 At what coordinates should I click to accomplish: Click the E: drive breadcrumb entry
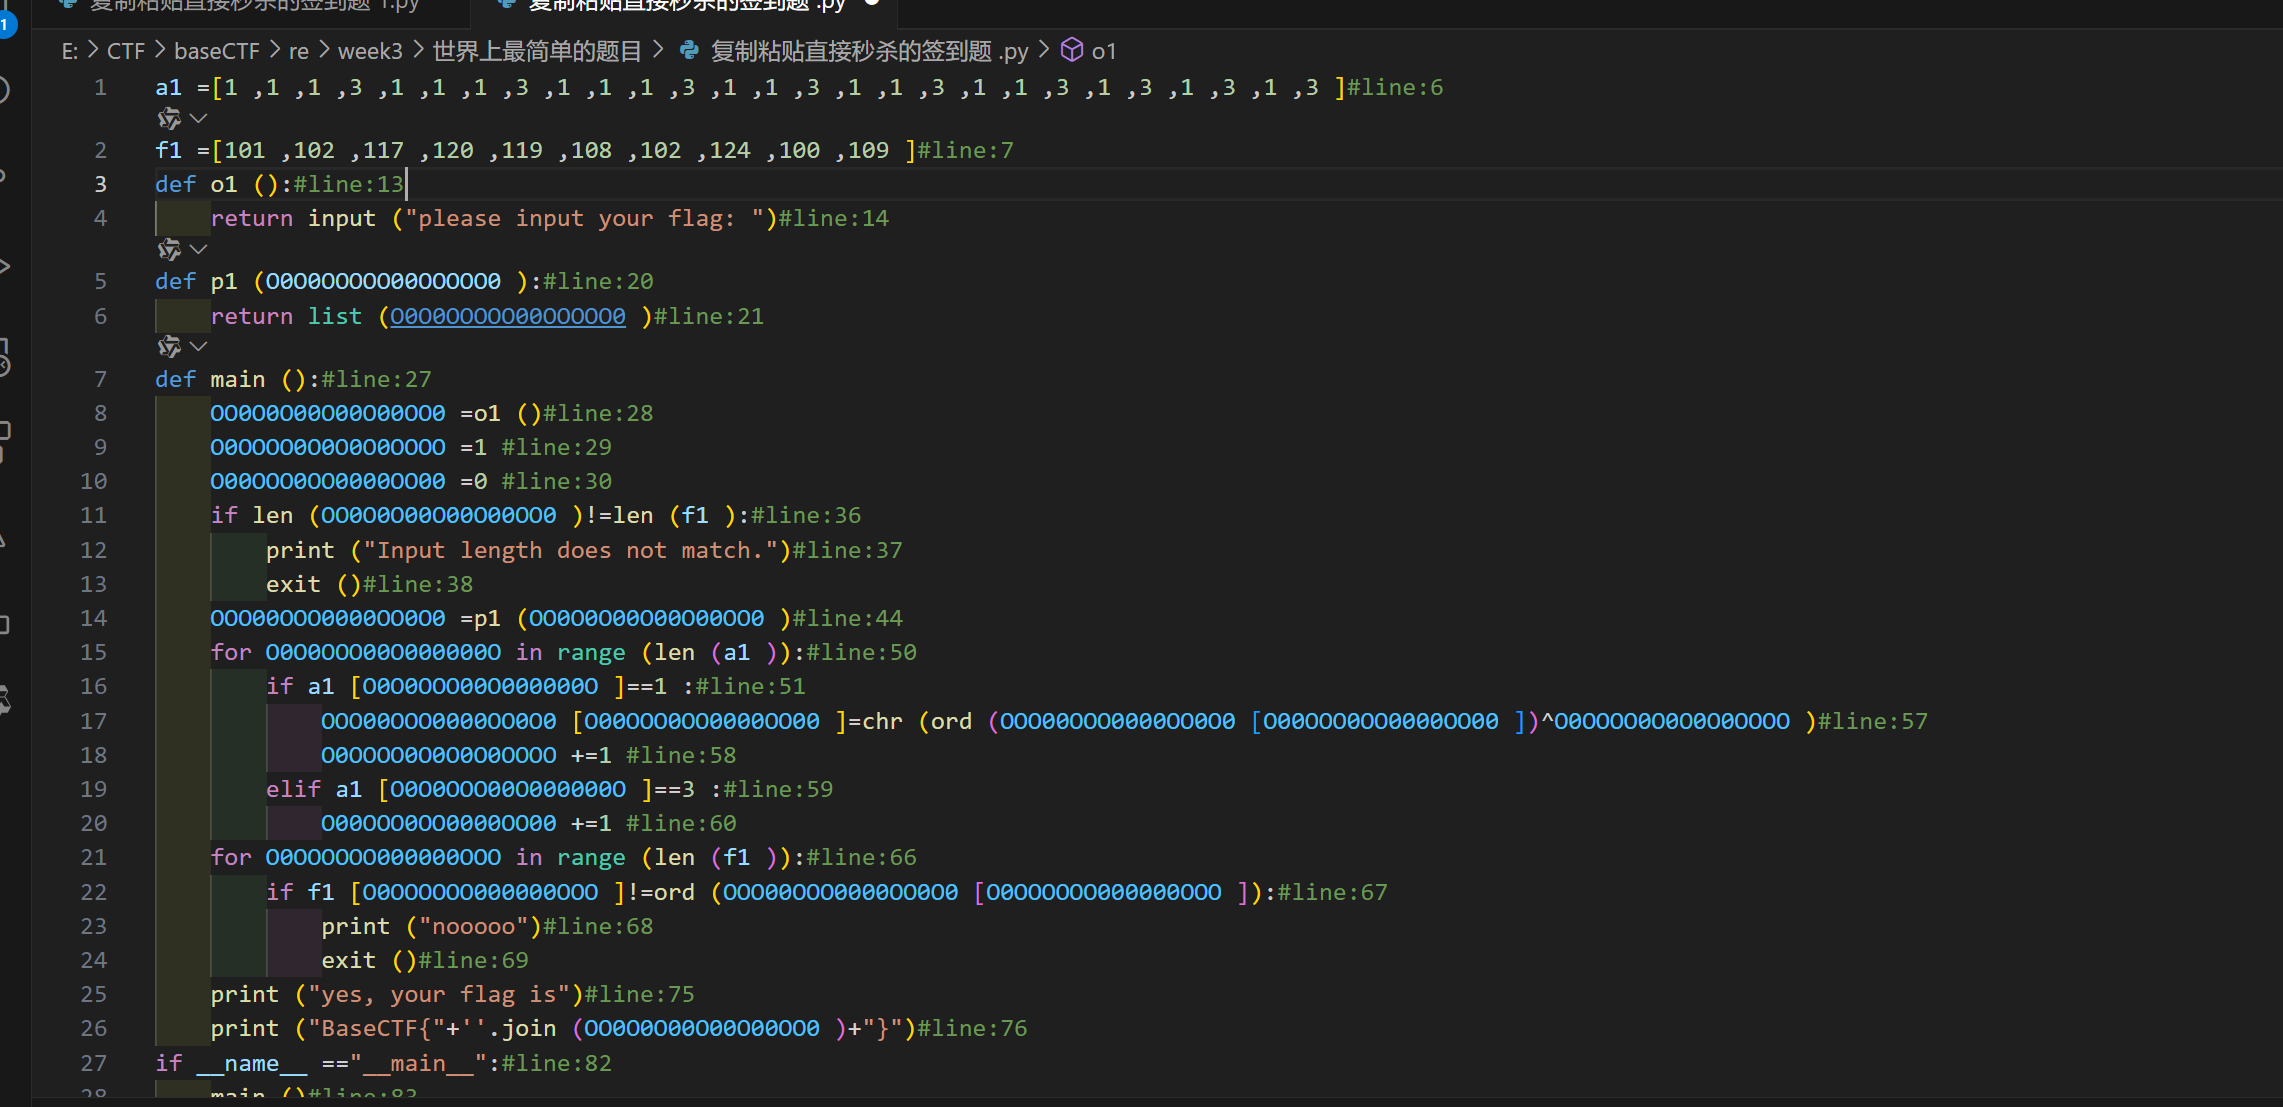click(68, 50)
